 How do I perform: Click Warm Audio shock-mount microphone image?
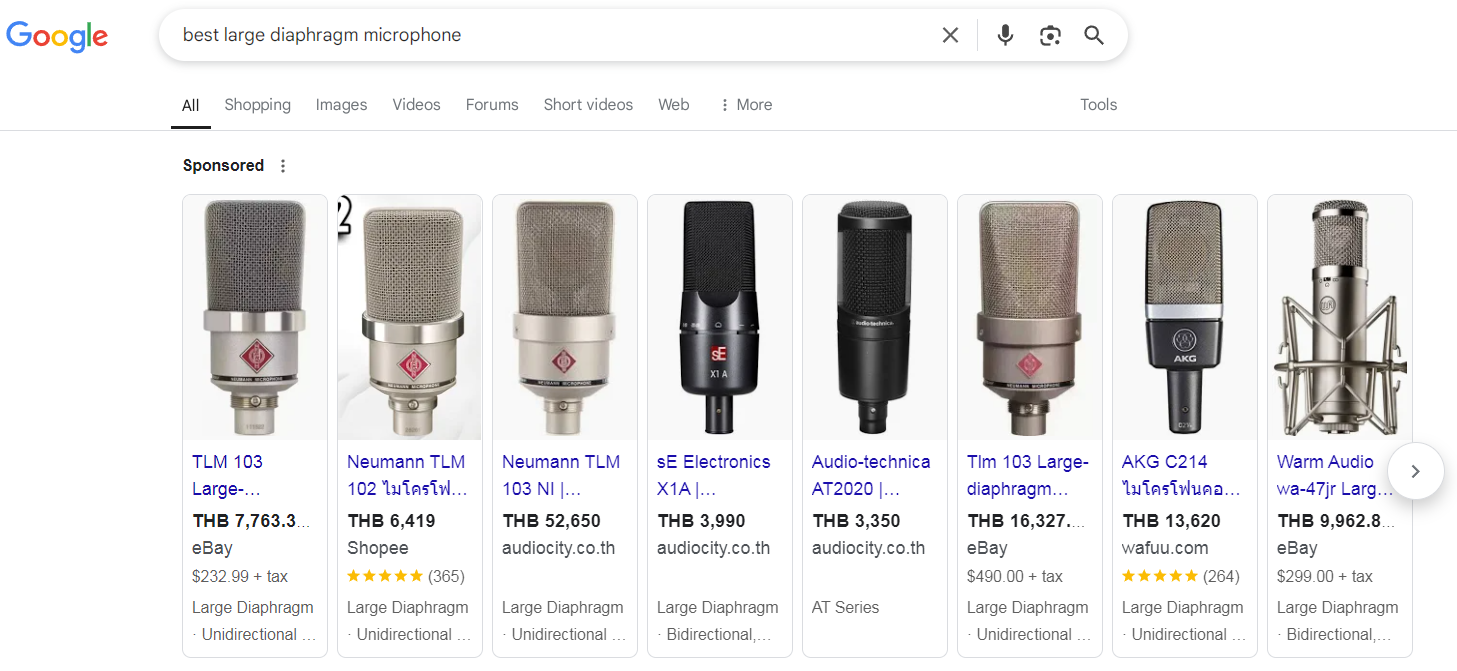coord(1340,318)
